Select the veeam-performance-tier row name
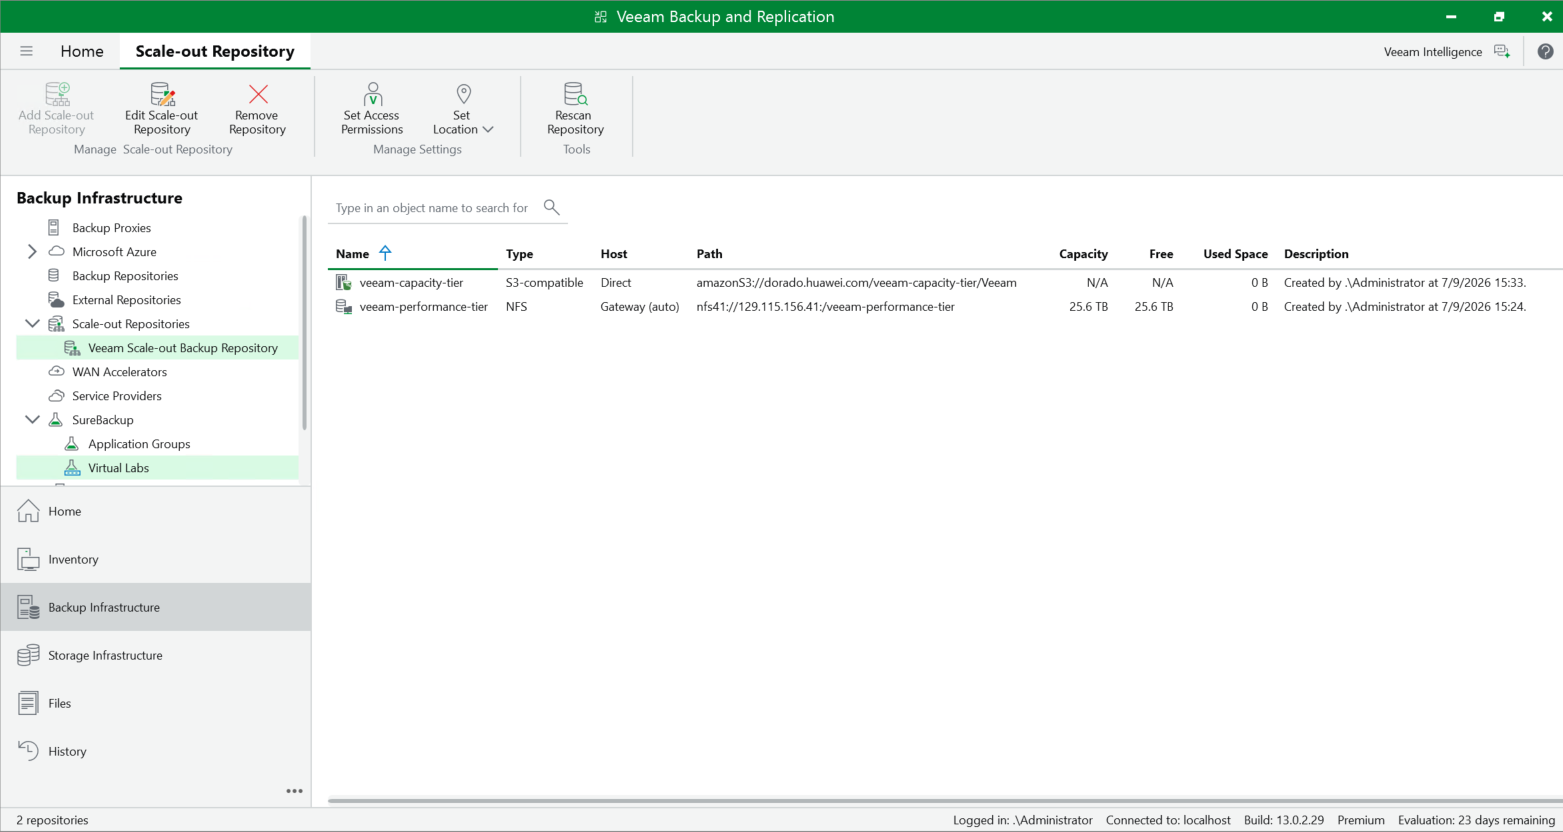Screen dimensions: 1563x832 pos(424,307)
